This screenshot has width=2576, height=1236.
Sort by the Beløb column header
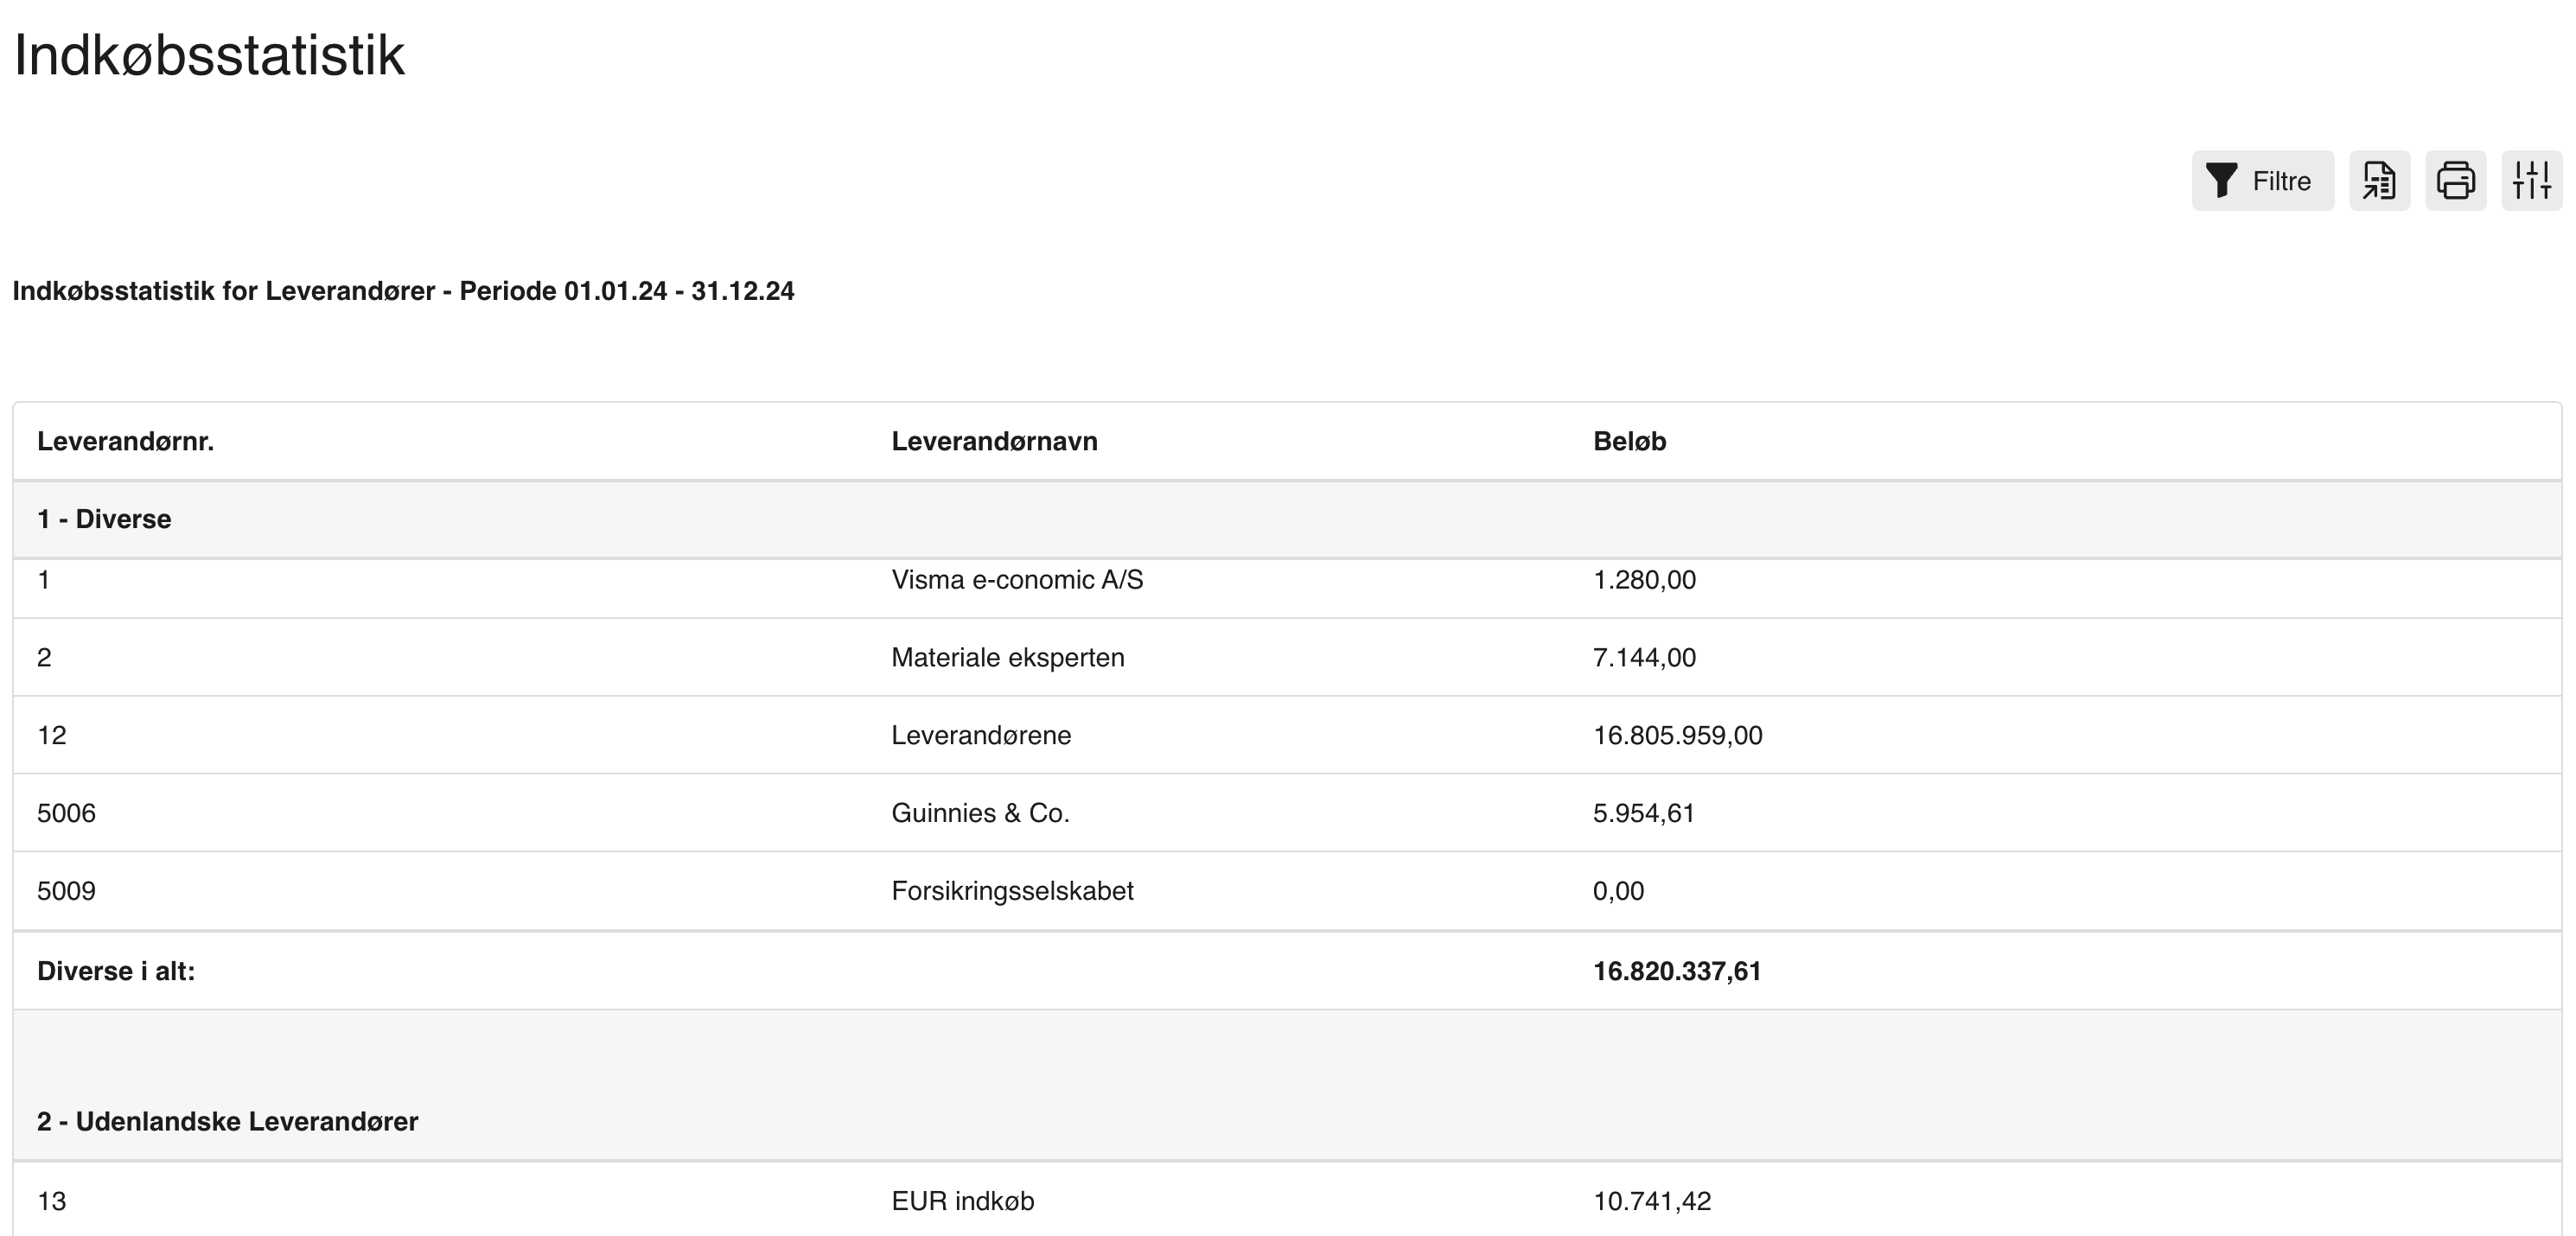1630,441
